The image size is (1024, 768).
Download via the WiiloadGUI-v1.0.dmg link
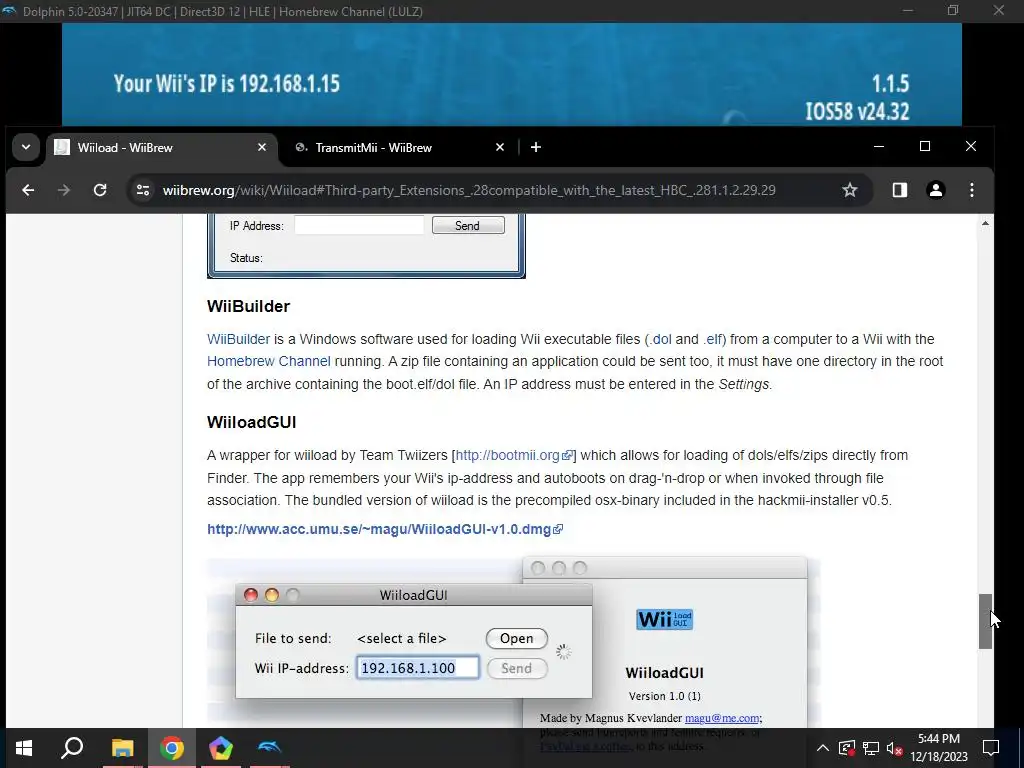tap(385, 529)
